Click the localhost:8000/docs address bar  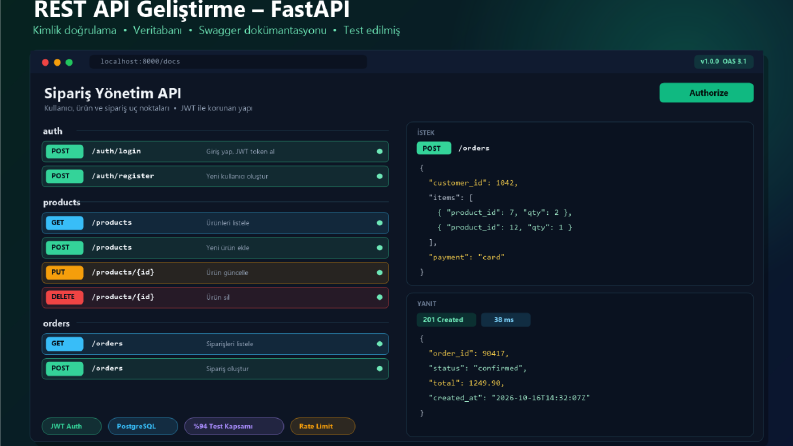pyautogui.click(x=228, y=62)
